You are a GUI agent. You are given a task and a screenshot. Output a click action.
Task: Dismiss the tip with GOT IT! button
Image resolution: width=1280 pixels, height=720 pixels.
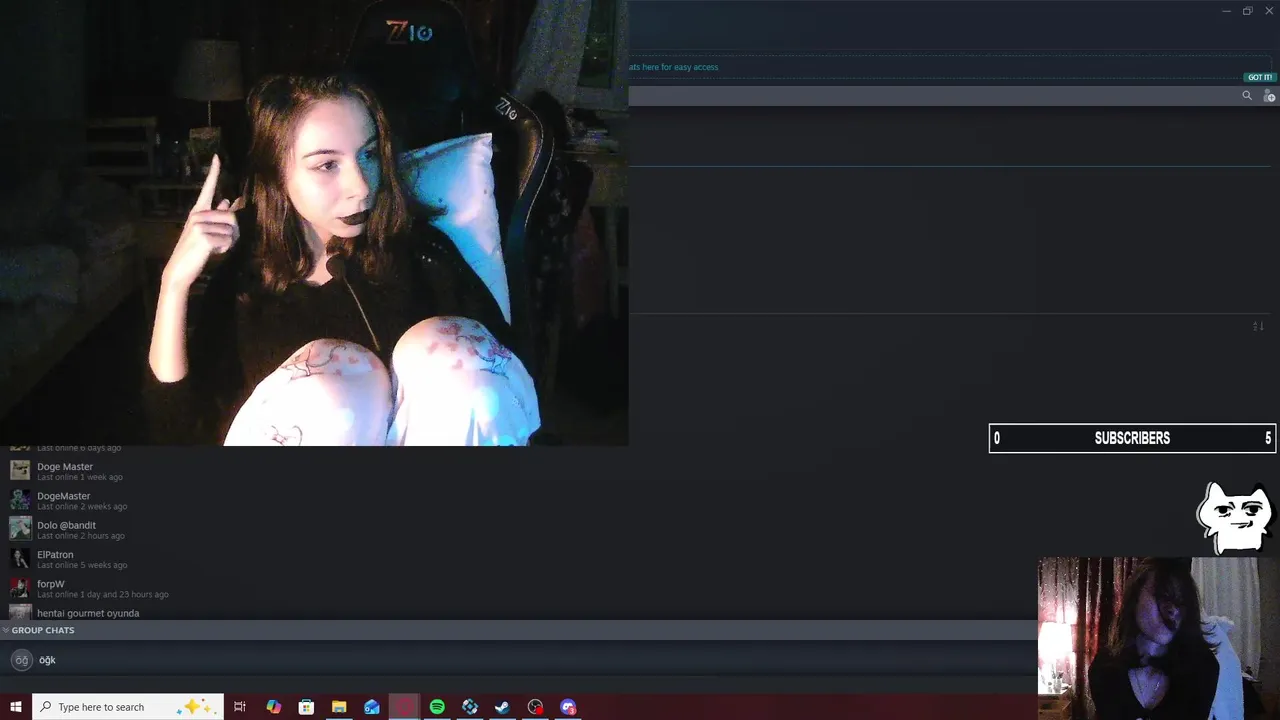[1260, 77]
